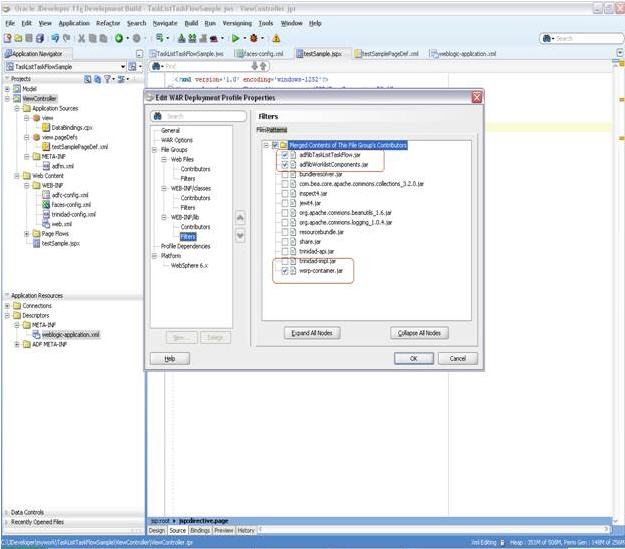This screenshot has height=549, width=625.
Task: Click the Collapse All Nodes button
Action: [x=419, y=333]
